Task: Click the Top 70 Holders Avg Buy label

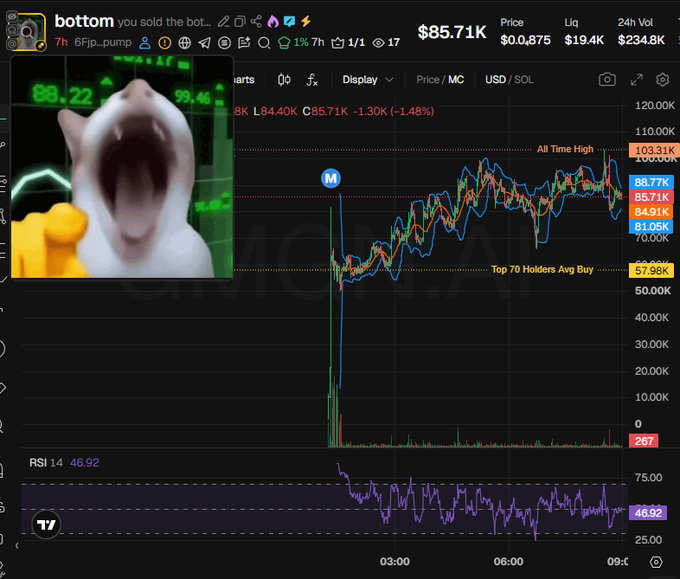Action: tap(542, 269)
